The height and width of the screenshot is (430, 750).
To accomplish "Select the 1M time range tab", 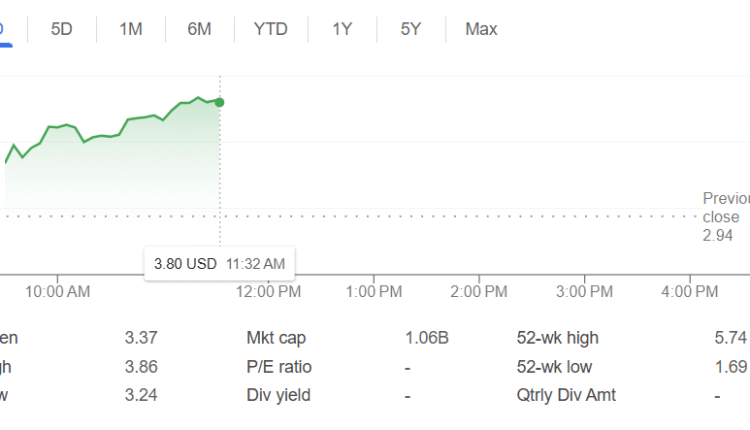I will click(x=130, y=29).
